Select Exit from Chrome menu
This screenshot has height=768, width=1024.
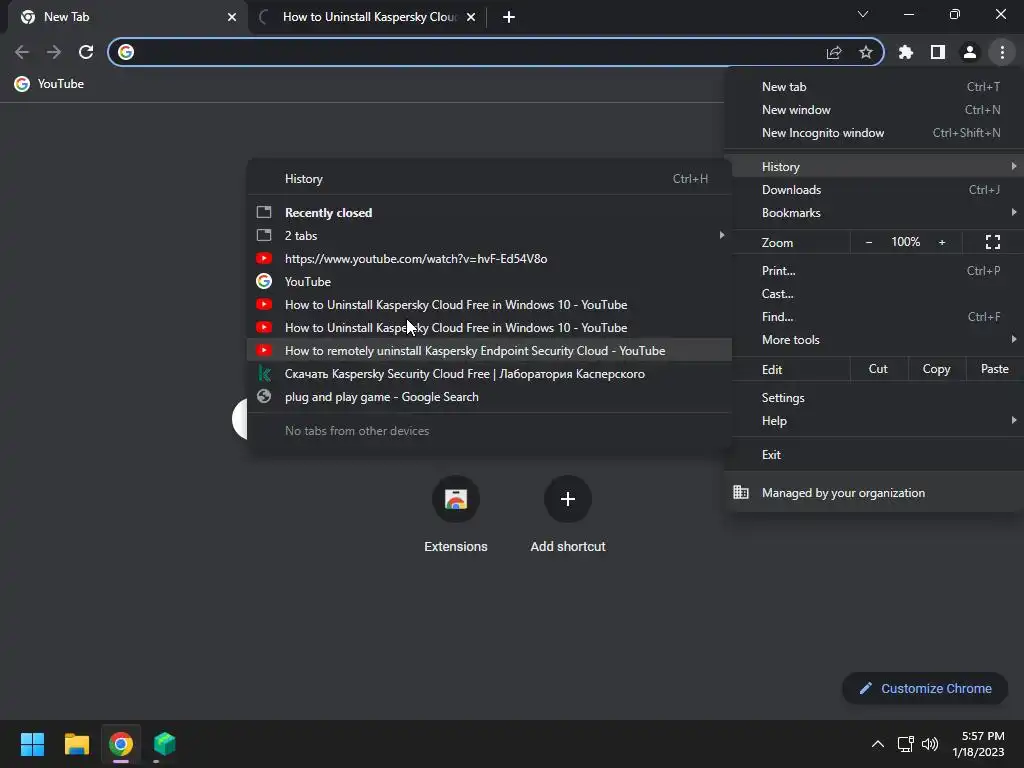874,455
